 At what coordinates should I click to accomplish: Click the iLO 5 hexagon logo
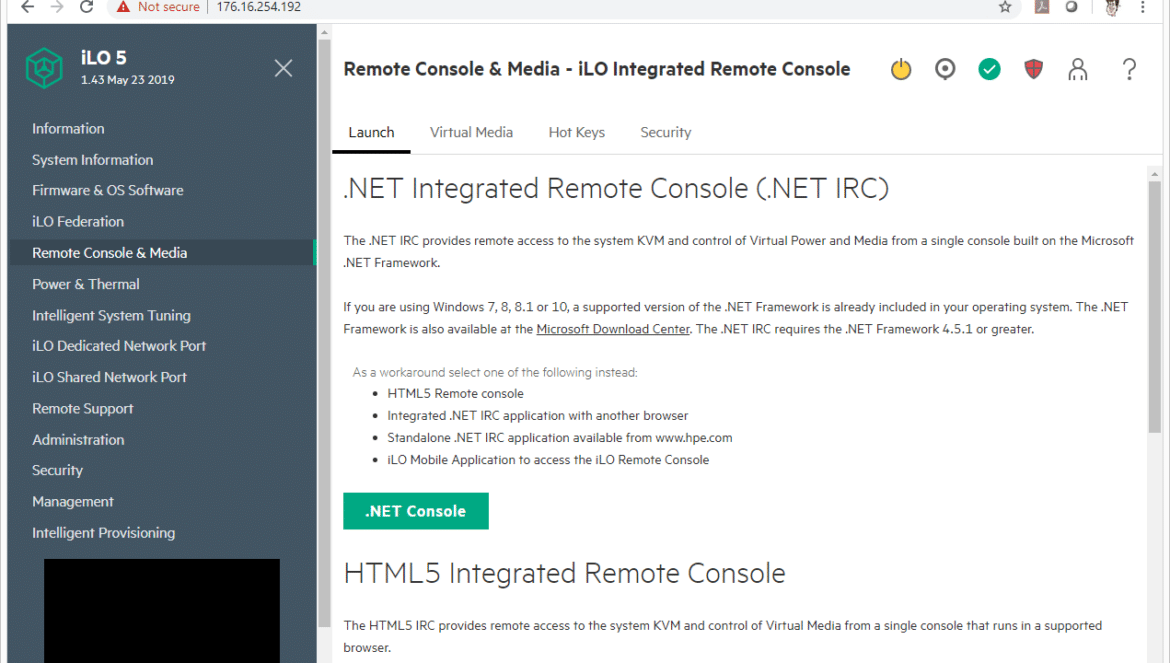44,68
